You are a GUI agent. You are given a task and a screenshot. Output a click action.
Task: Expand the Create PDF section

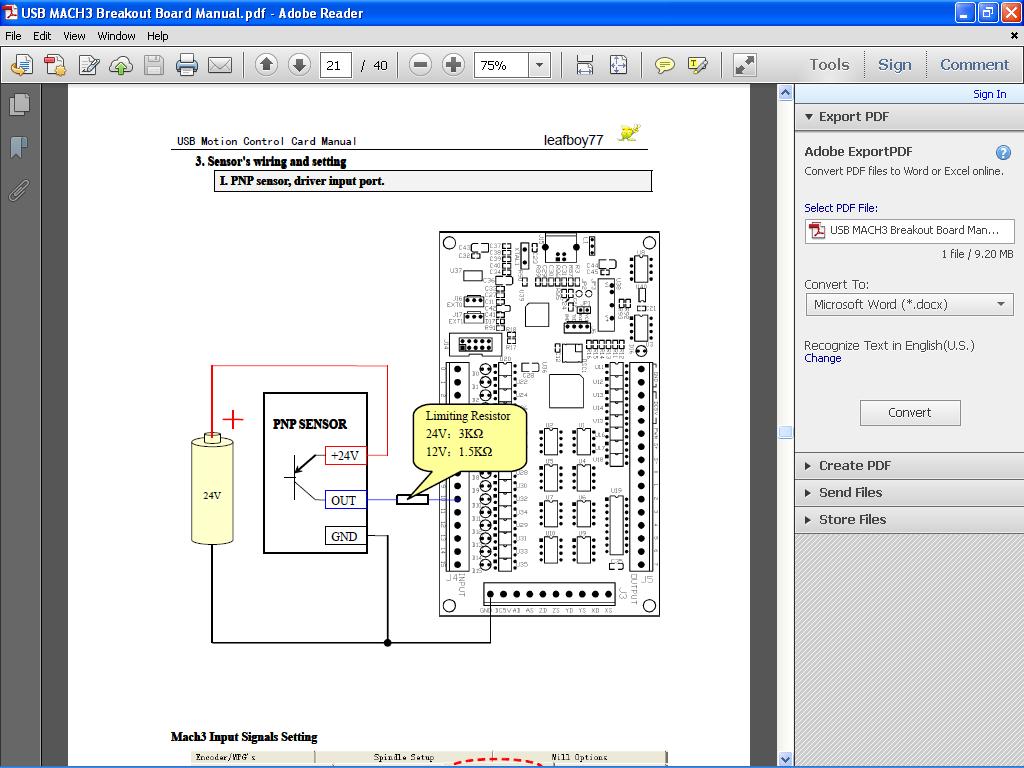(854, 465)
